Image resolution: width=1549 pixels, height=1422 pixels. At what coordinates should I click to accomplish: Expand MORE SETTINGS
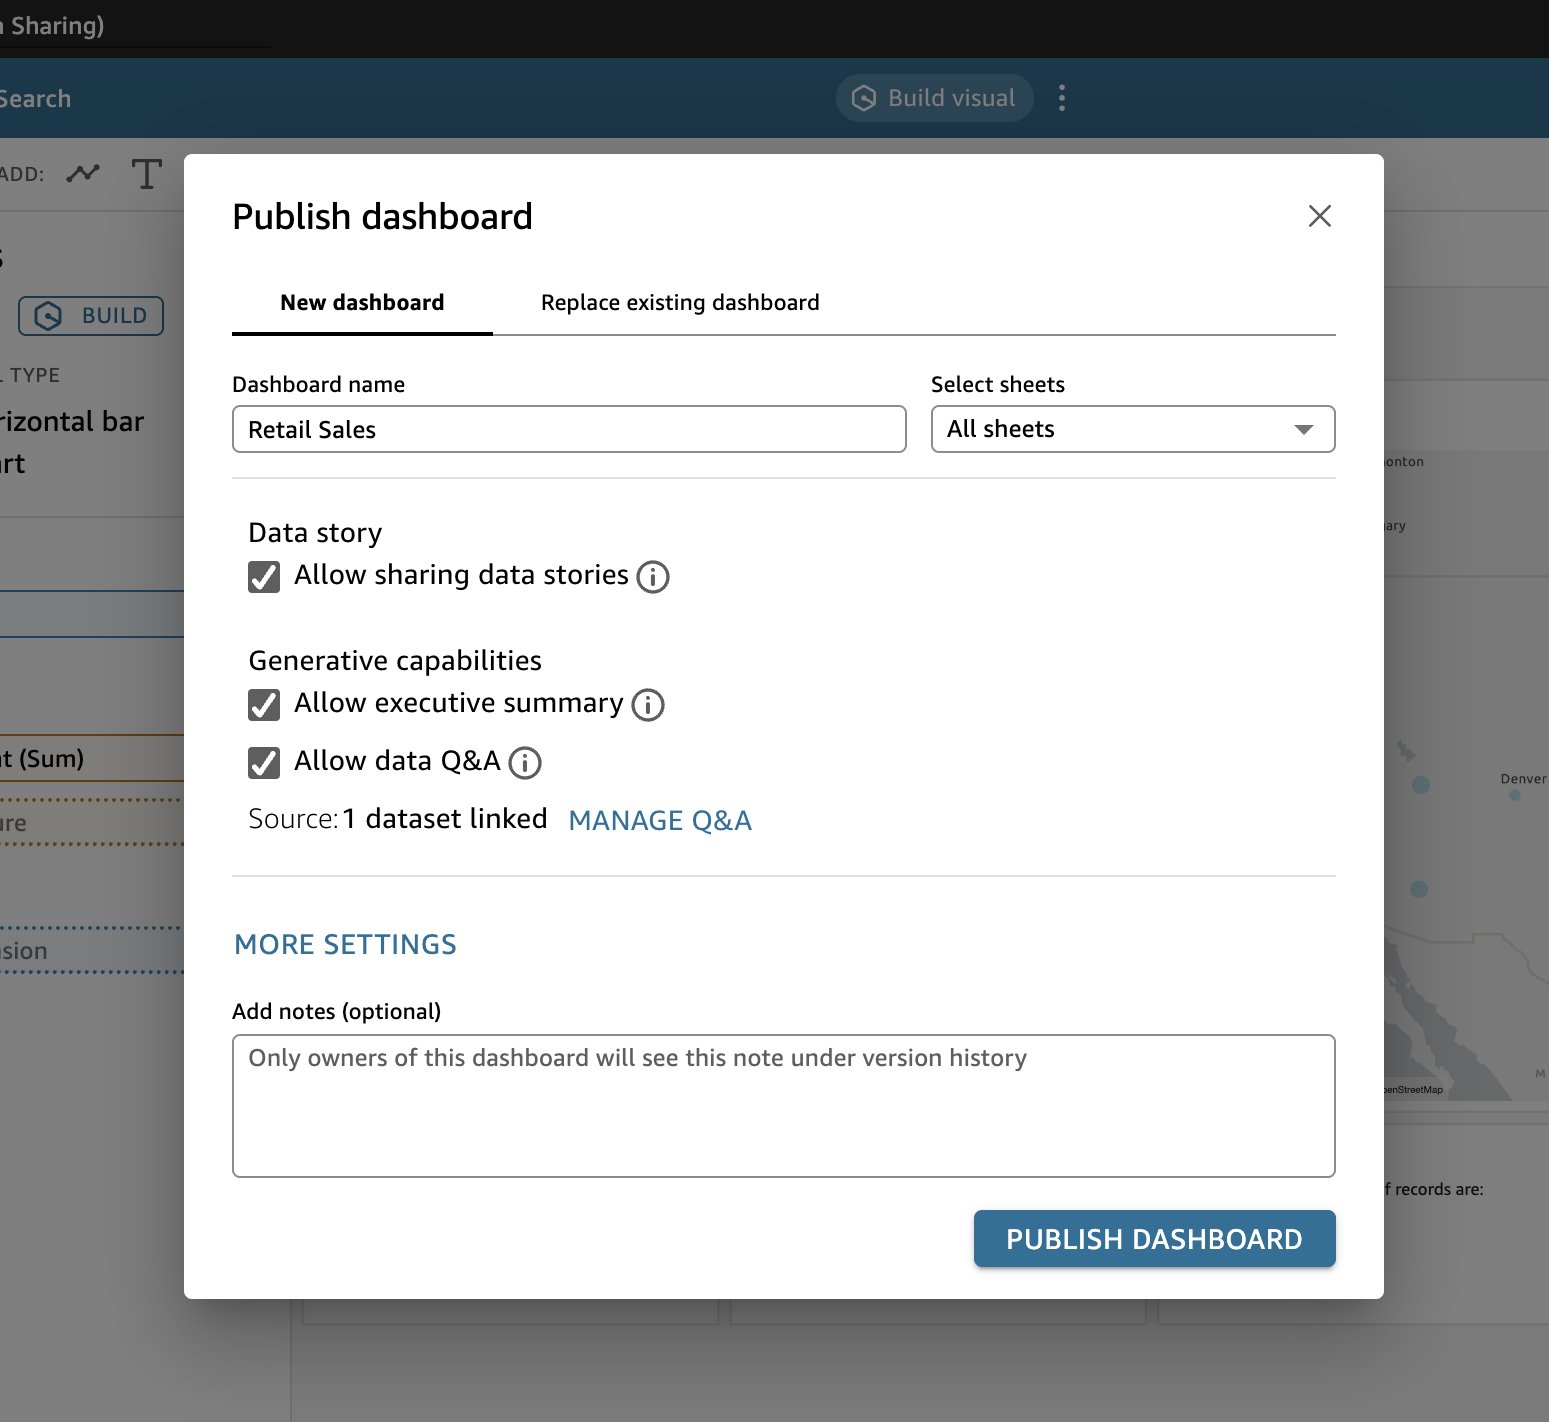point(345,944)
